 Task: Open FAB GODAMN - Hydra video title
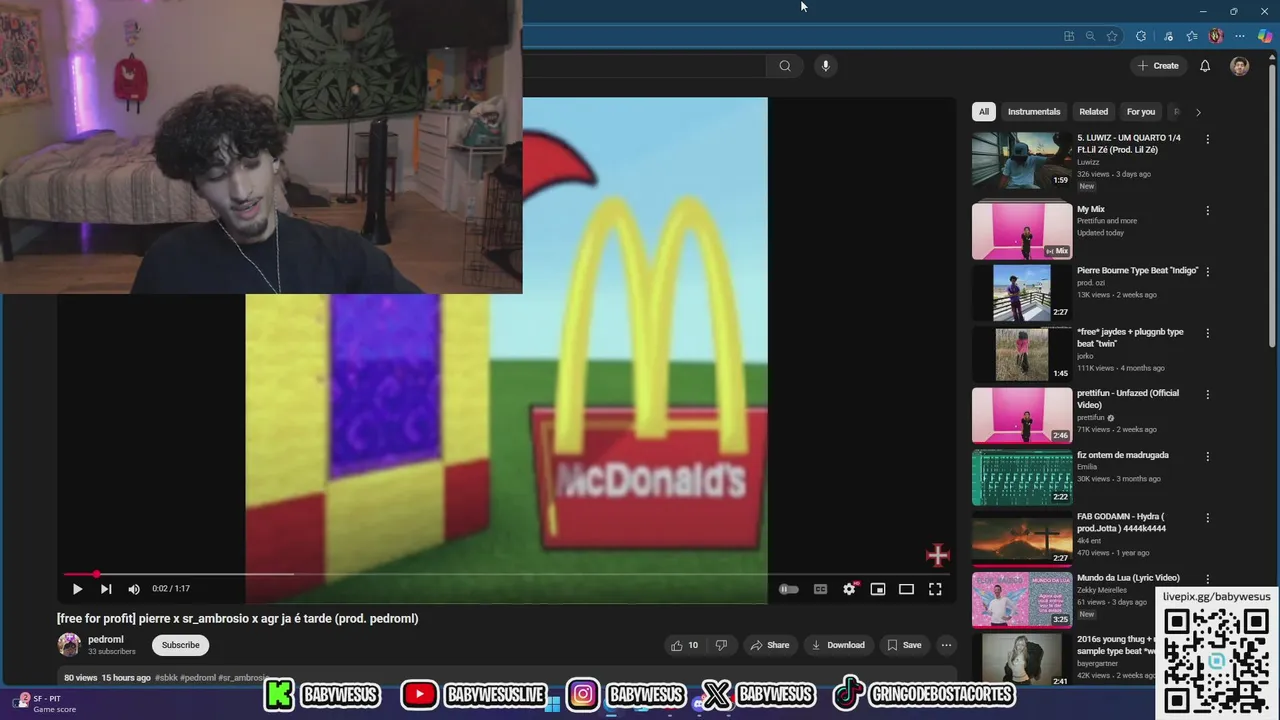(1121, 522)
